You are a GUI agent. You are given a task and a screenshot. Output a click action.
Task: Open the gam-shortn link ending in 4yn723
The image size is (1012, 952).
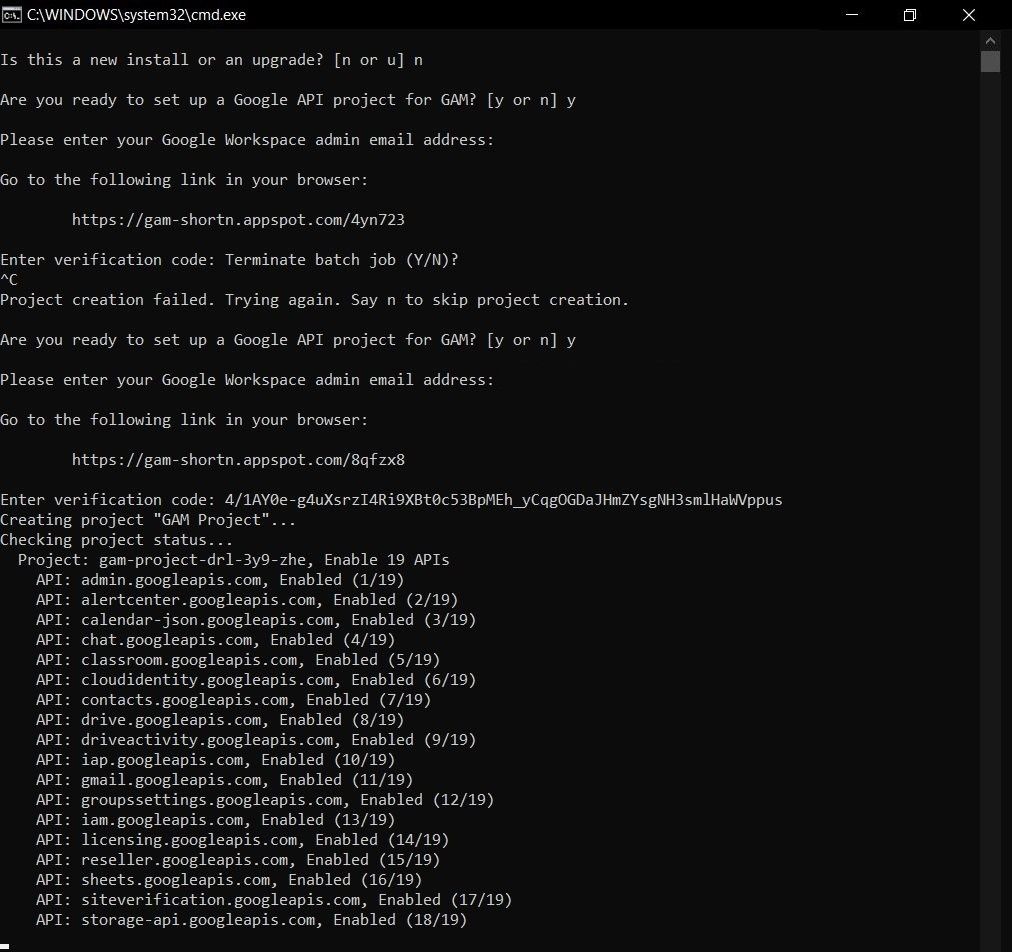click(238, 220)
